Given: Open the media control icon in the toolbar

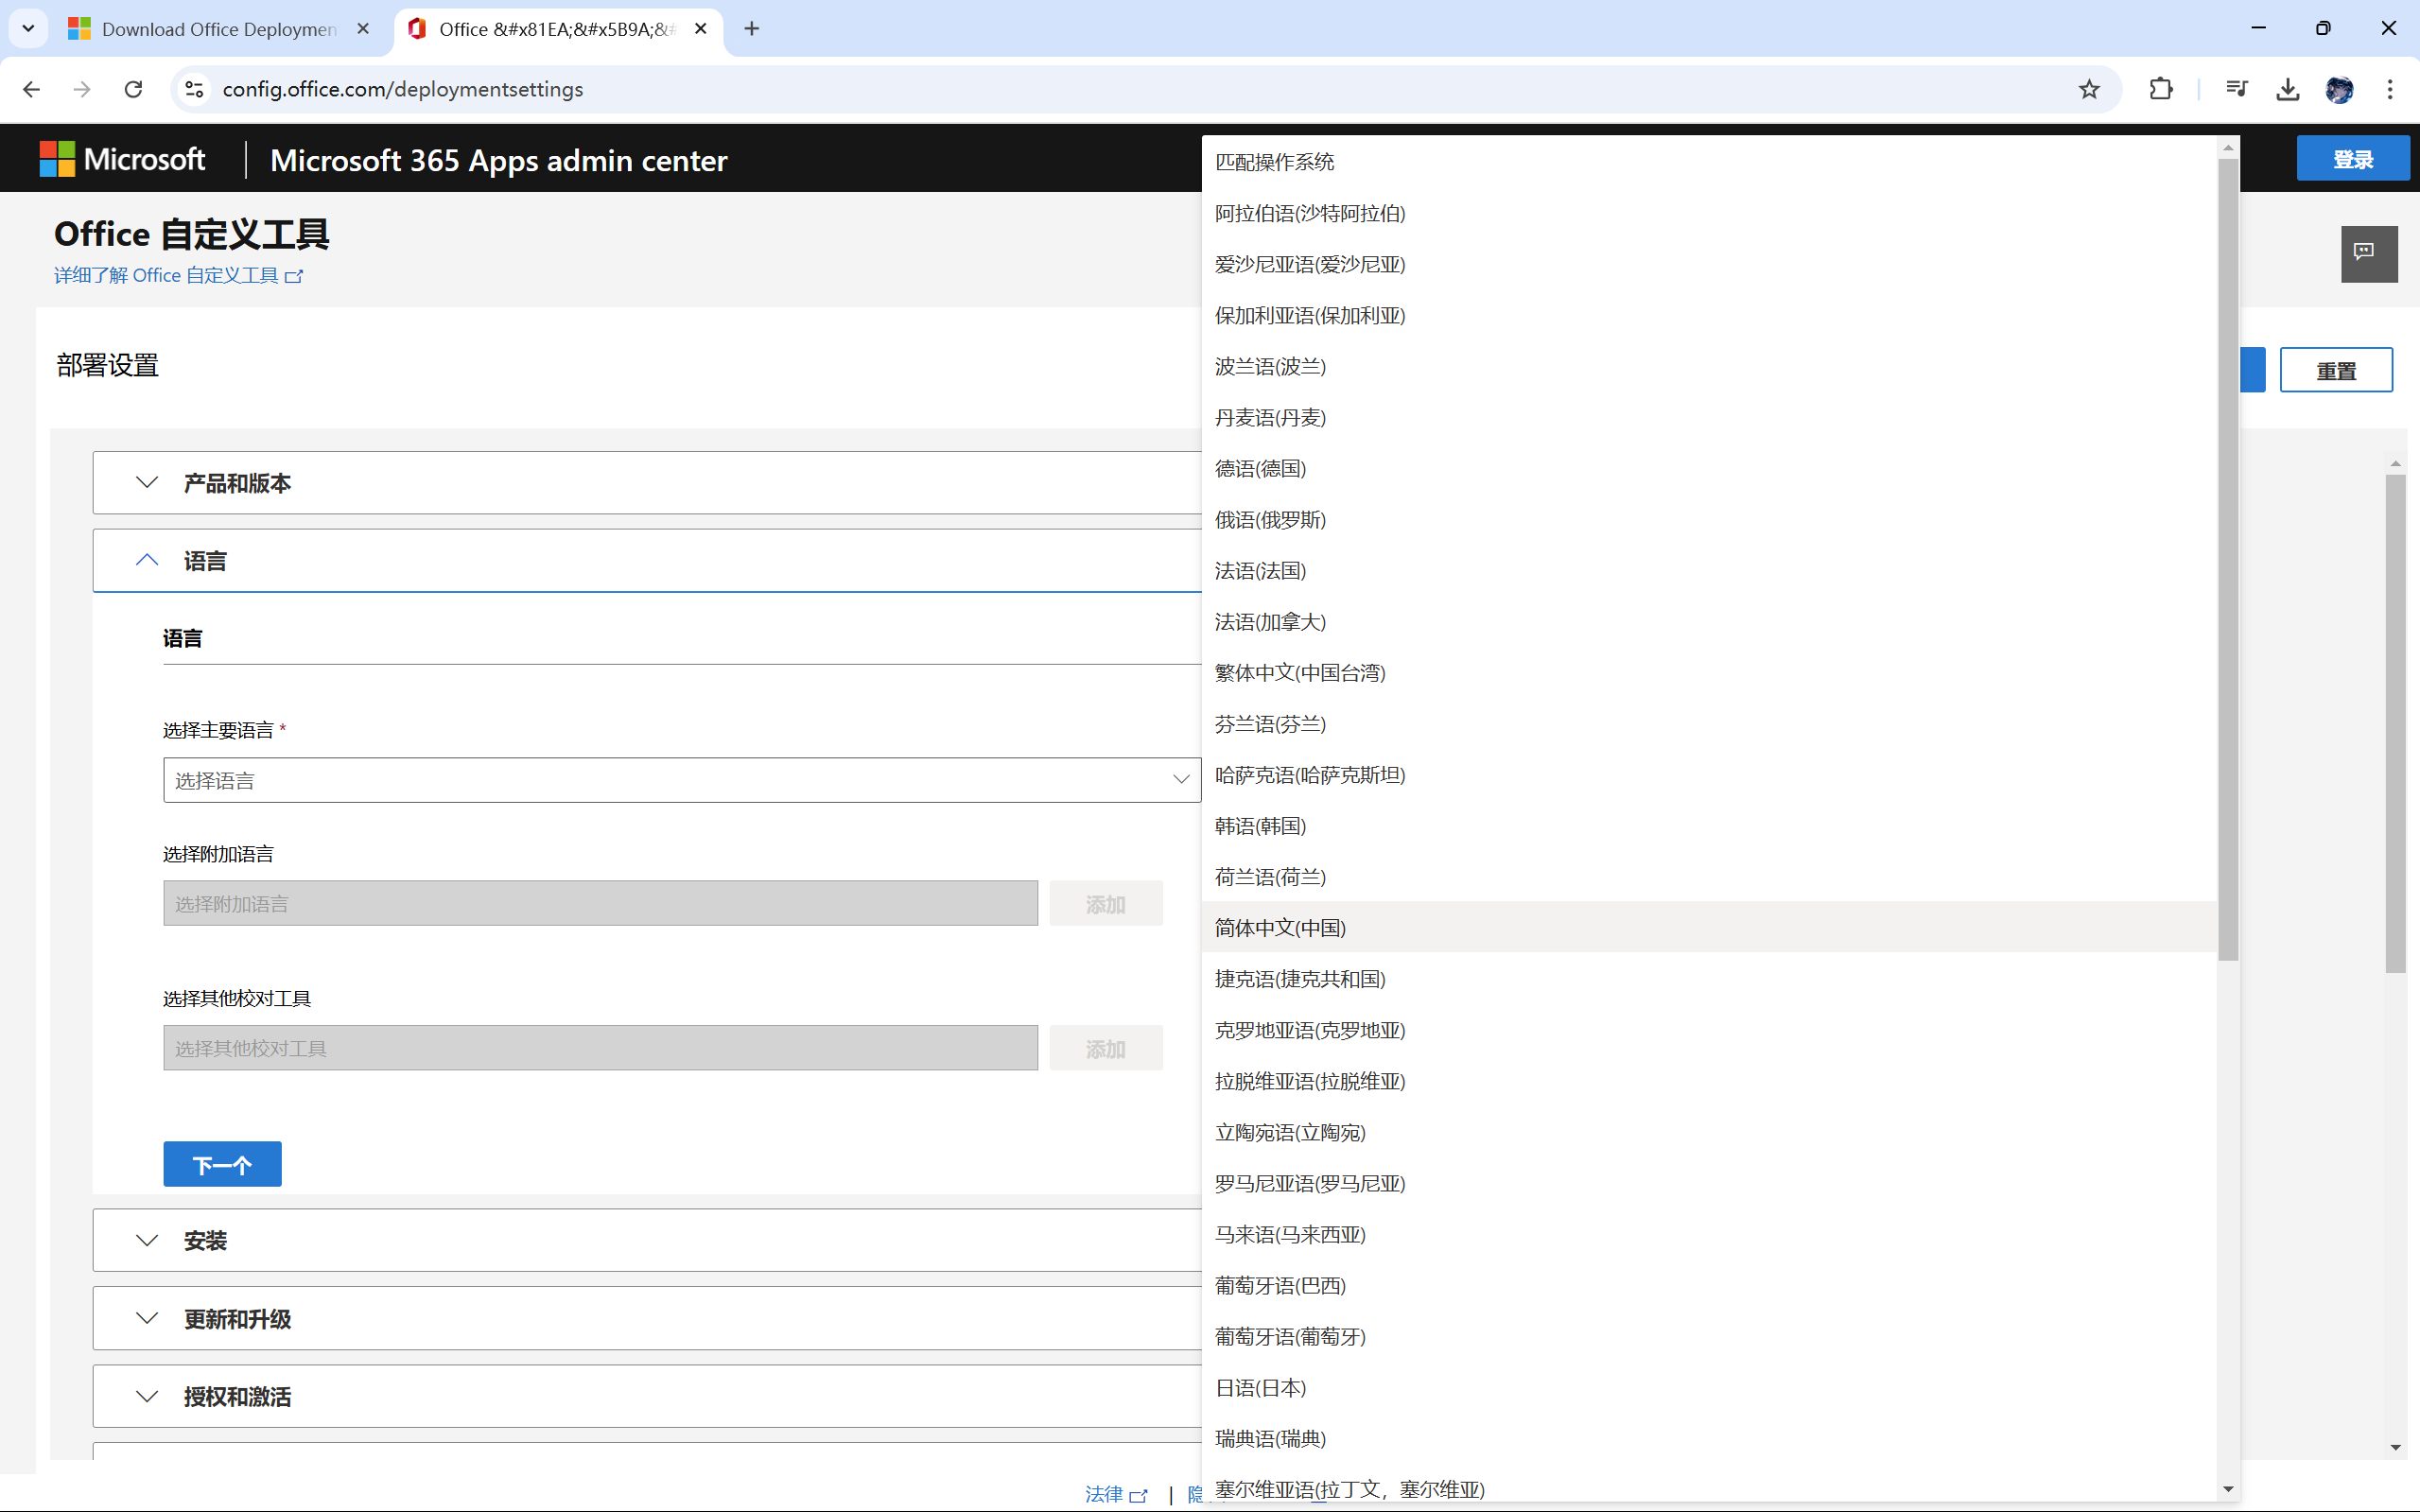Looking at the screenshot, I should 2237,89.
